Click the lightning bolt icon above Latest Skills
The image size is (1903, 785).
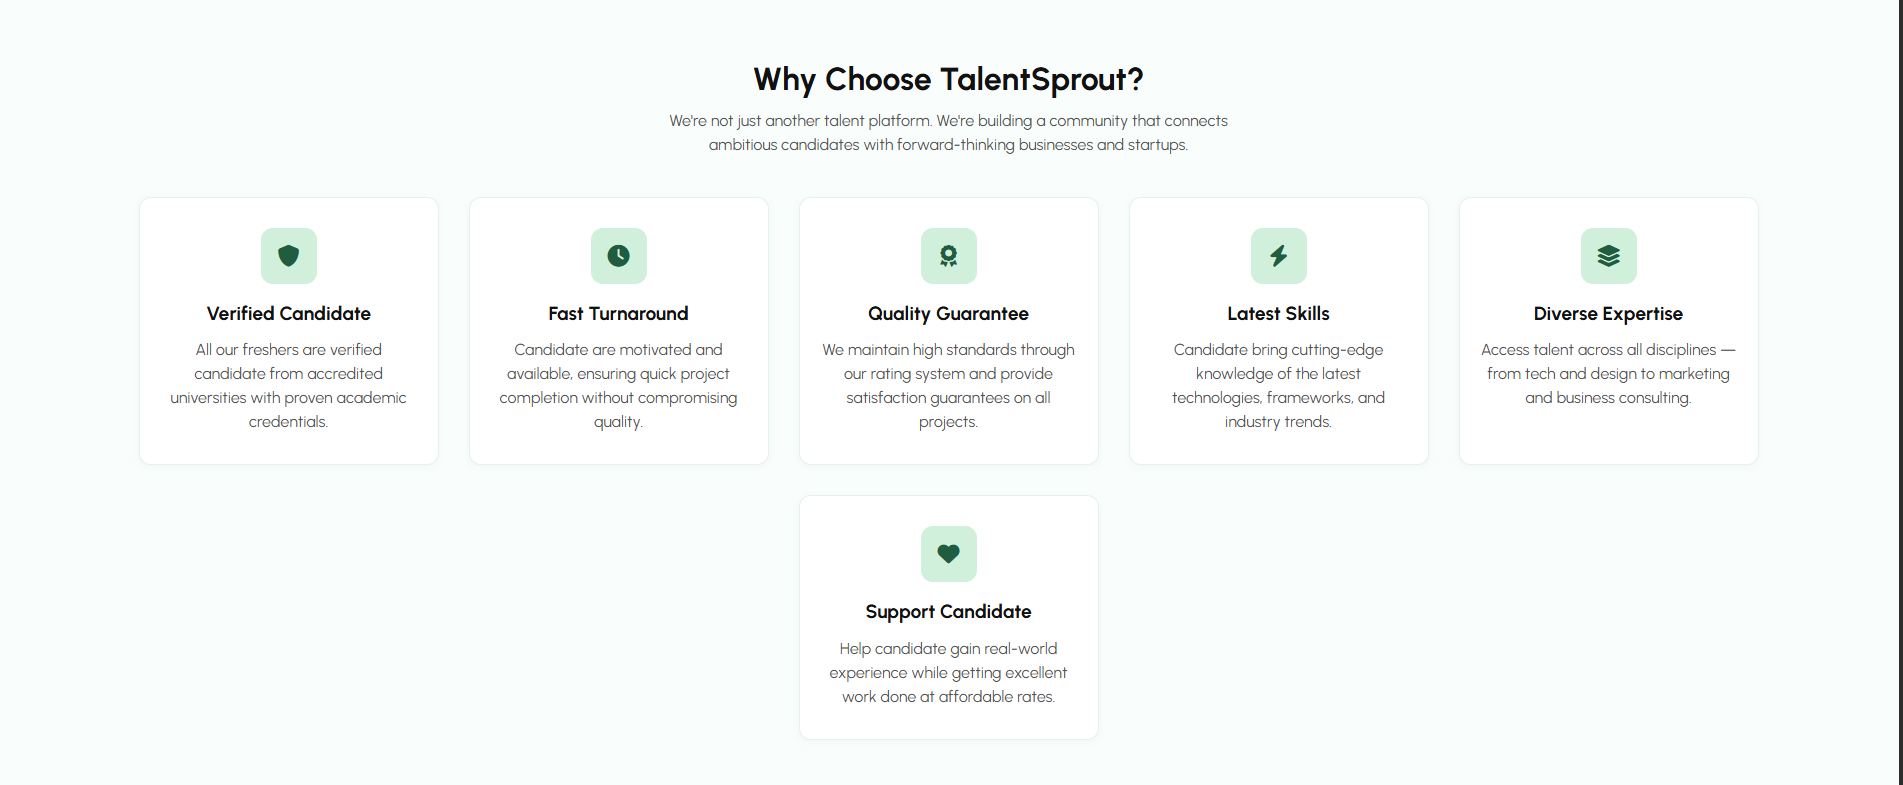[x=1278, y=256]
